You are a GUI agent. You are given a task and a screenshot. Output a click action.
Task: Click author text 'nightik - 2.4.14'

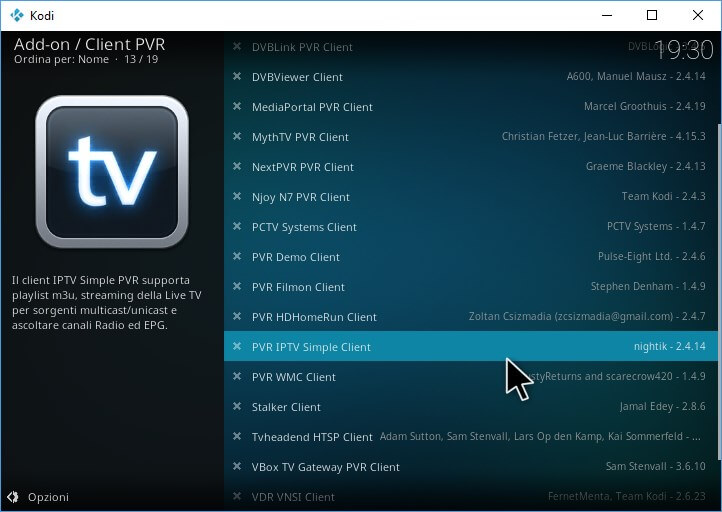pos(670,346)
